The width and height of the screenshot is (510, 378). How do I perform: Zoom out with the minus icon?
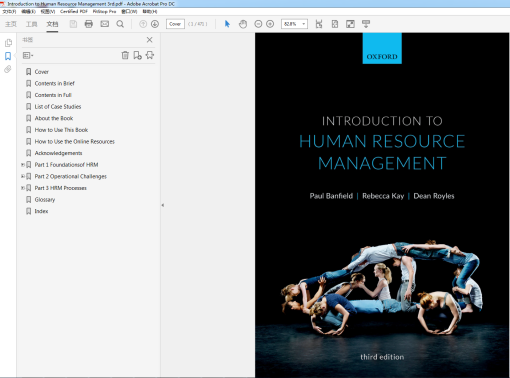click(x=258, y=24)
